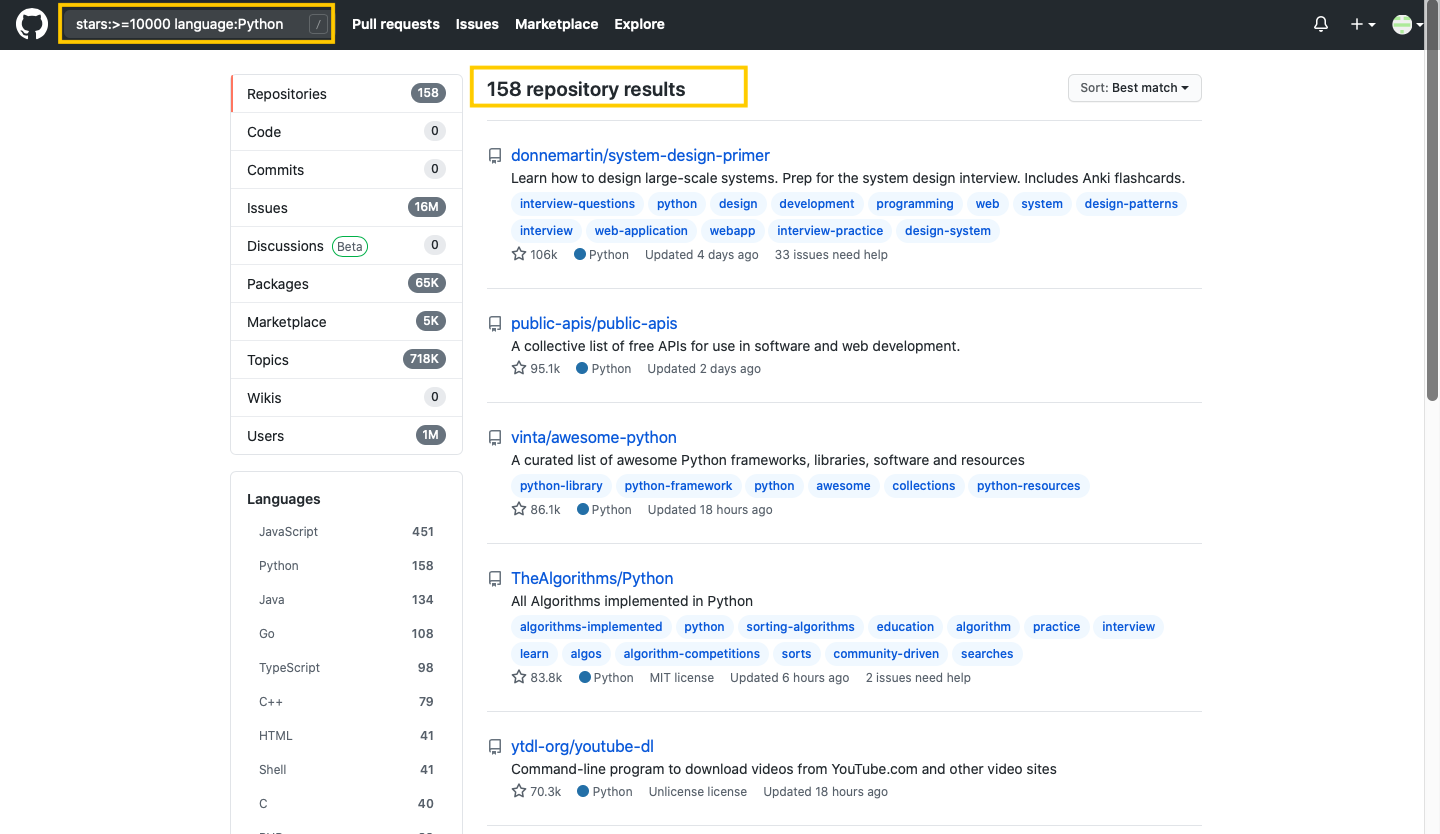The image size is (1440, 834).
Task: Open Explore from the top navigation
Action: click(639, 24)
